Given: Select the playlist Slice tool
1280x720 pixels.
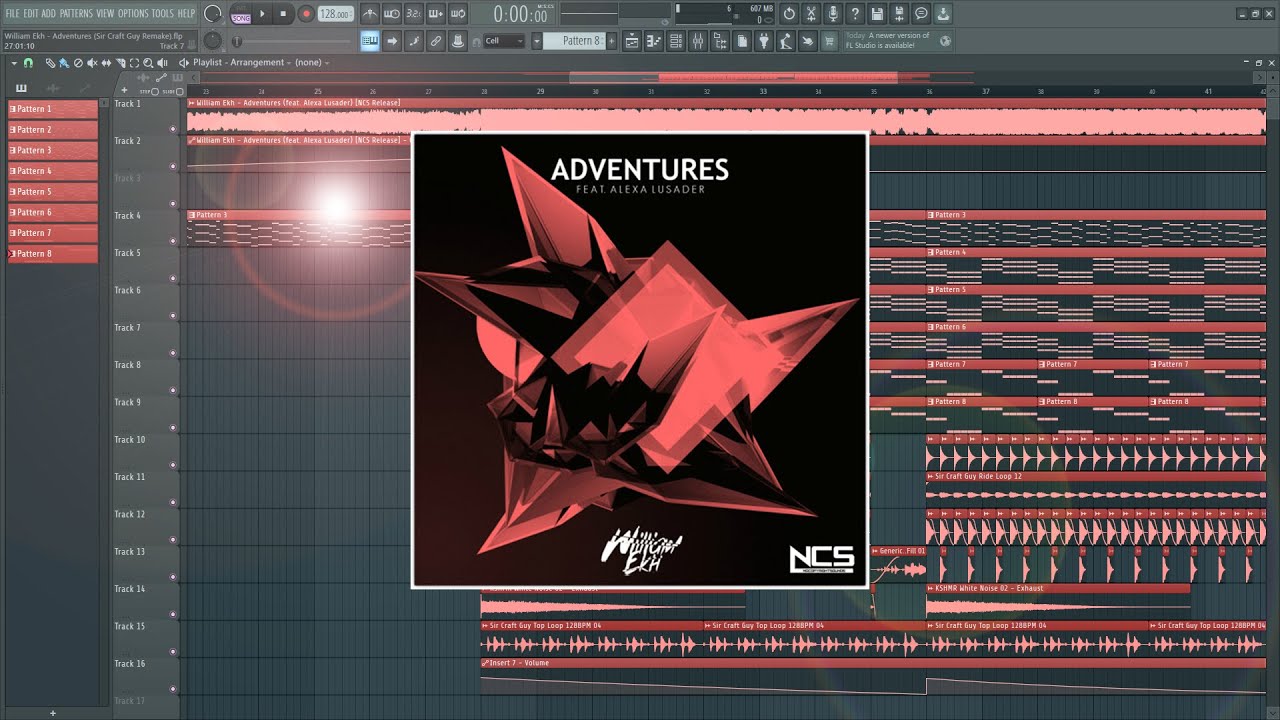Looking at the screenshot, I should 120,62.
